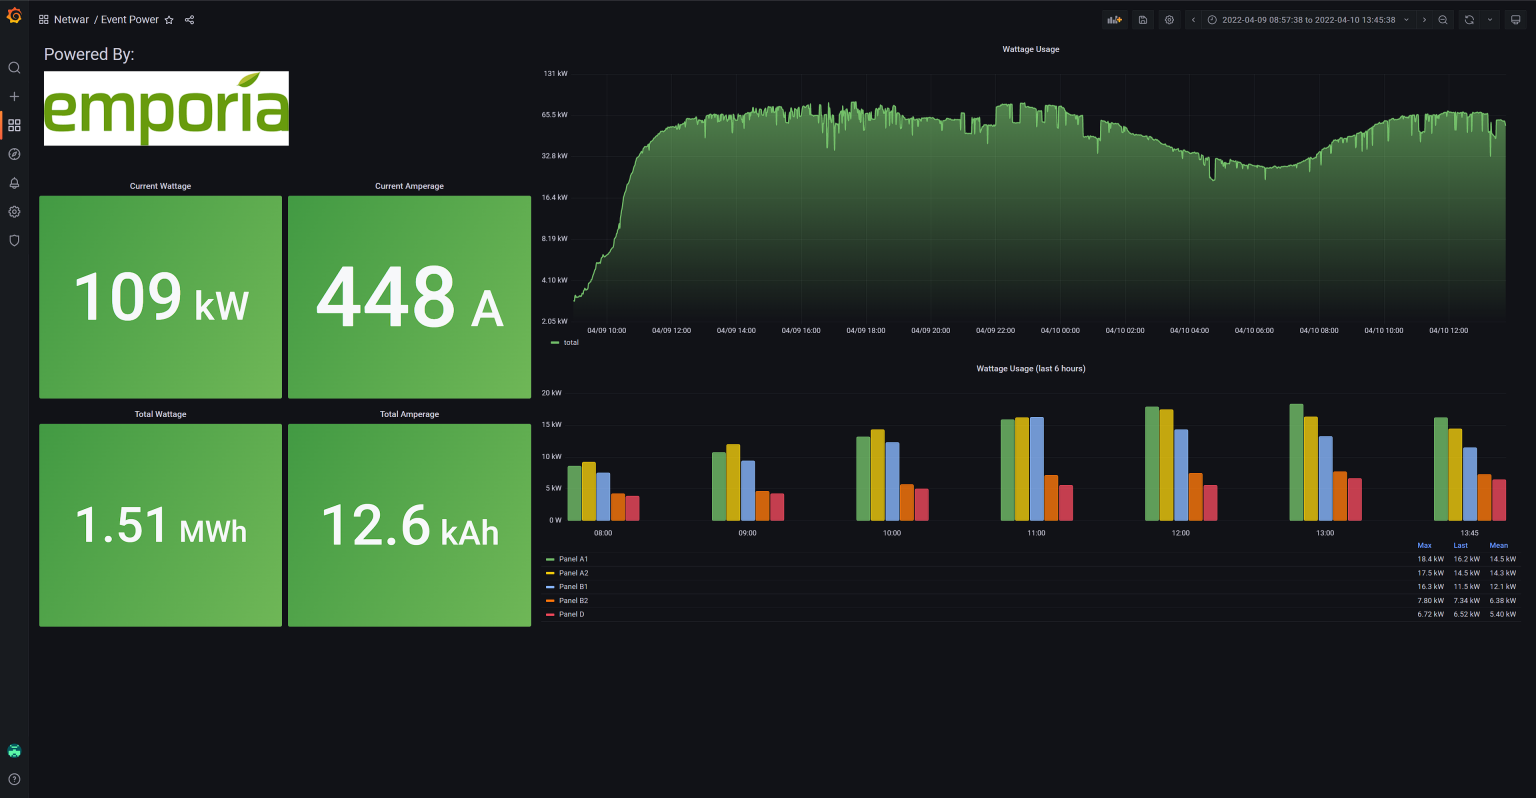Viewport: 1536px width, 798px height.
Task: Open the Explore compass icon
Action: click(x=14, y=154)
